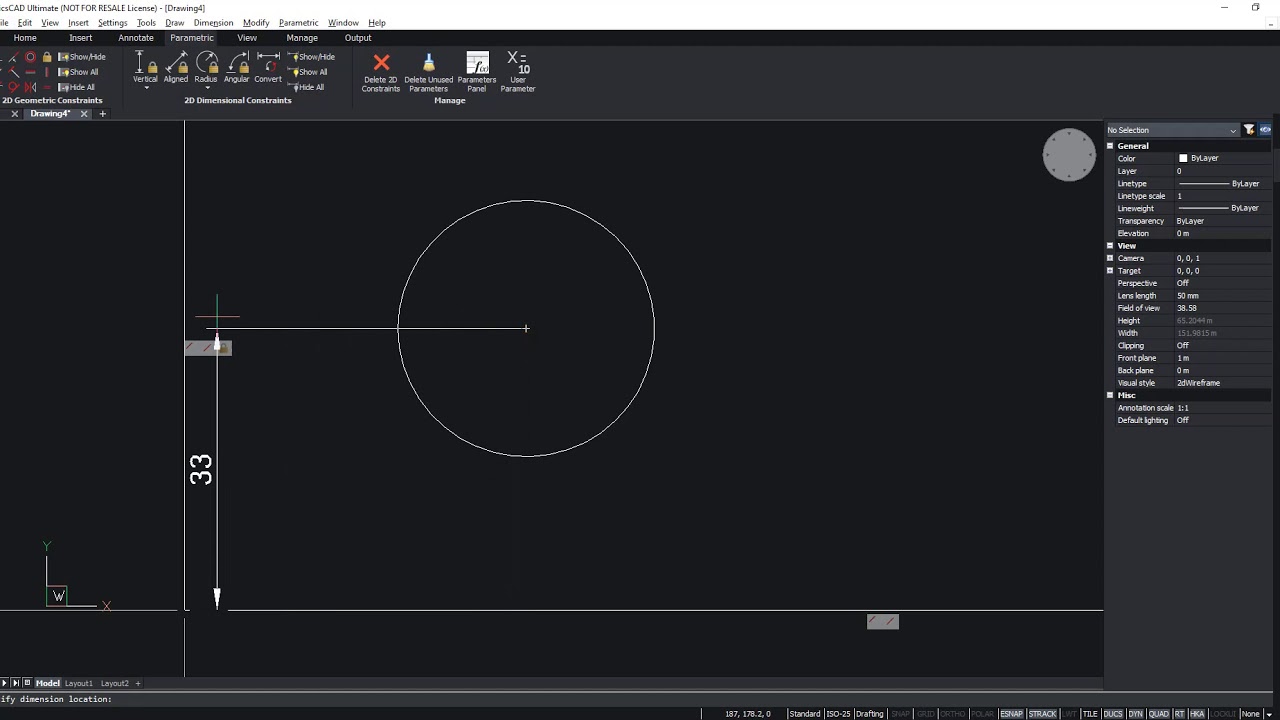Show/Hide dimensional constraints
This screenshot has width=1280, height=720.
[311, 57]
